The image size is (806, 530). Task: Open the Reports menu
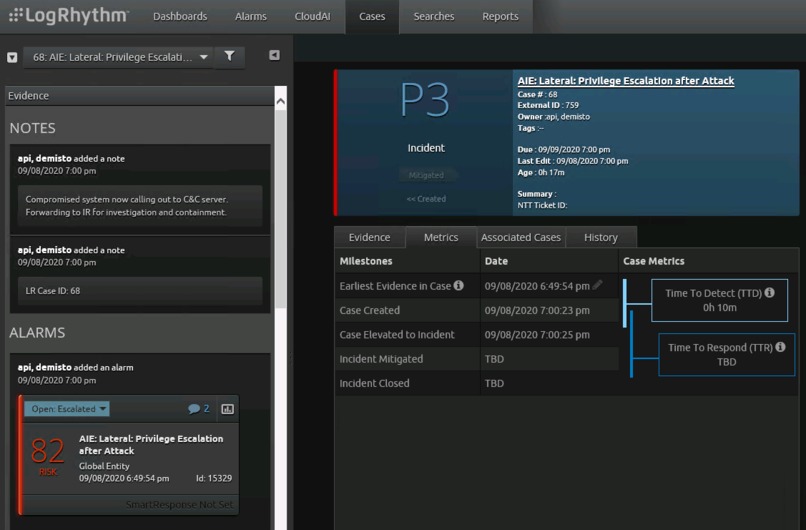pos(500,16)
